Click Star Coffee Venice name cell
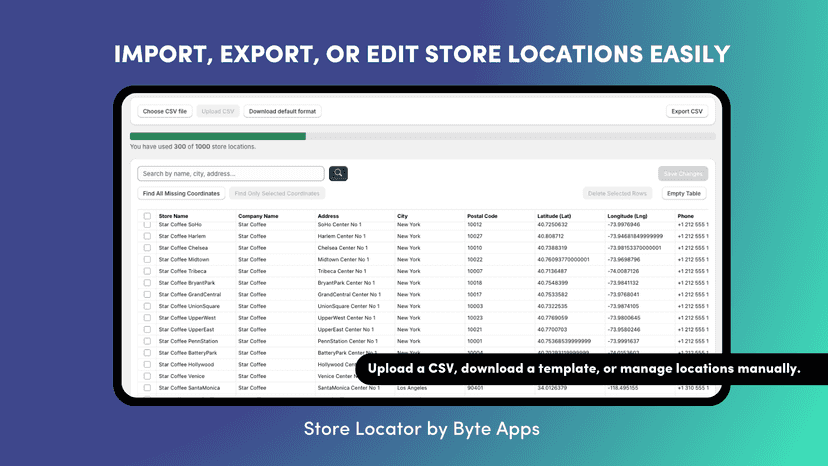Image resolution: width=828 pixels, height=466 pixels. point(181,376)
